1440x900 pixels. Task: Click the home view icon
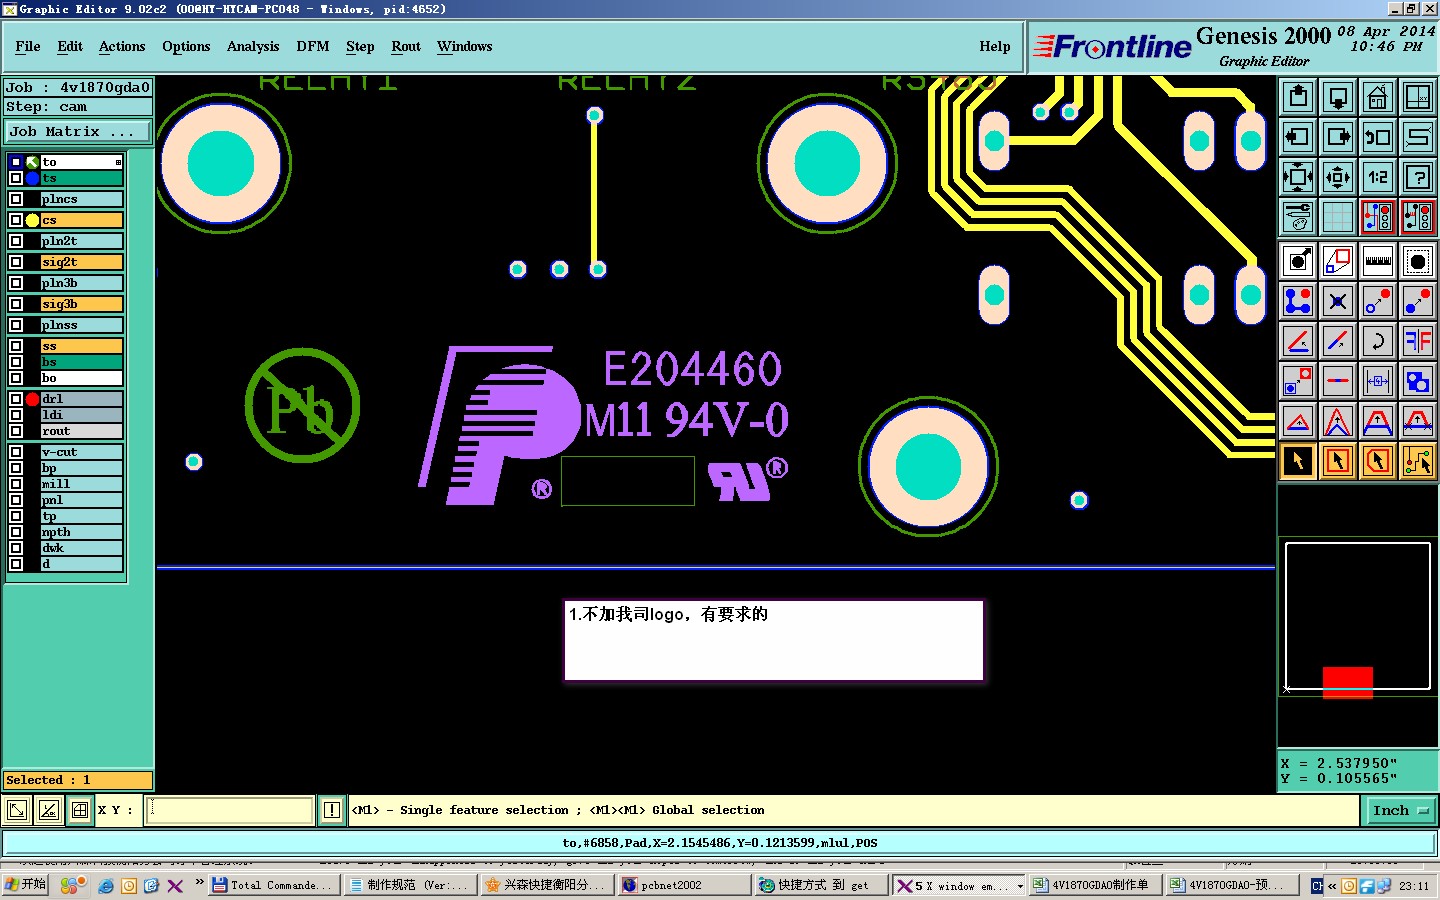coord(1378,97)
